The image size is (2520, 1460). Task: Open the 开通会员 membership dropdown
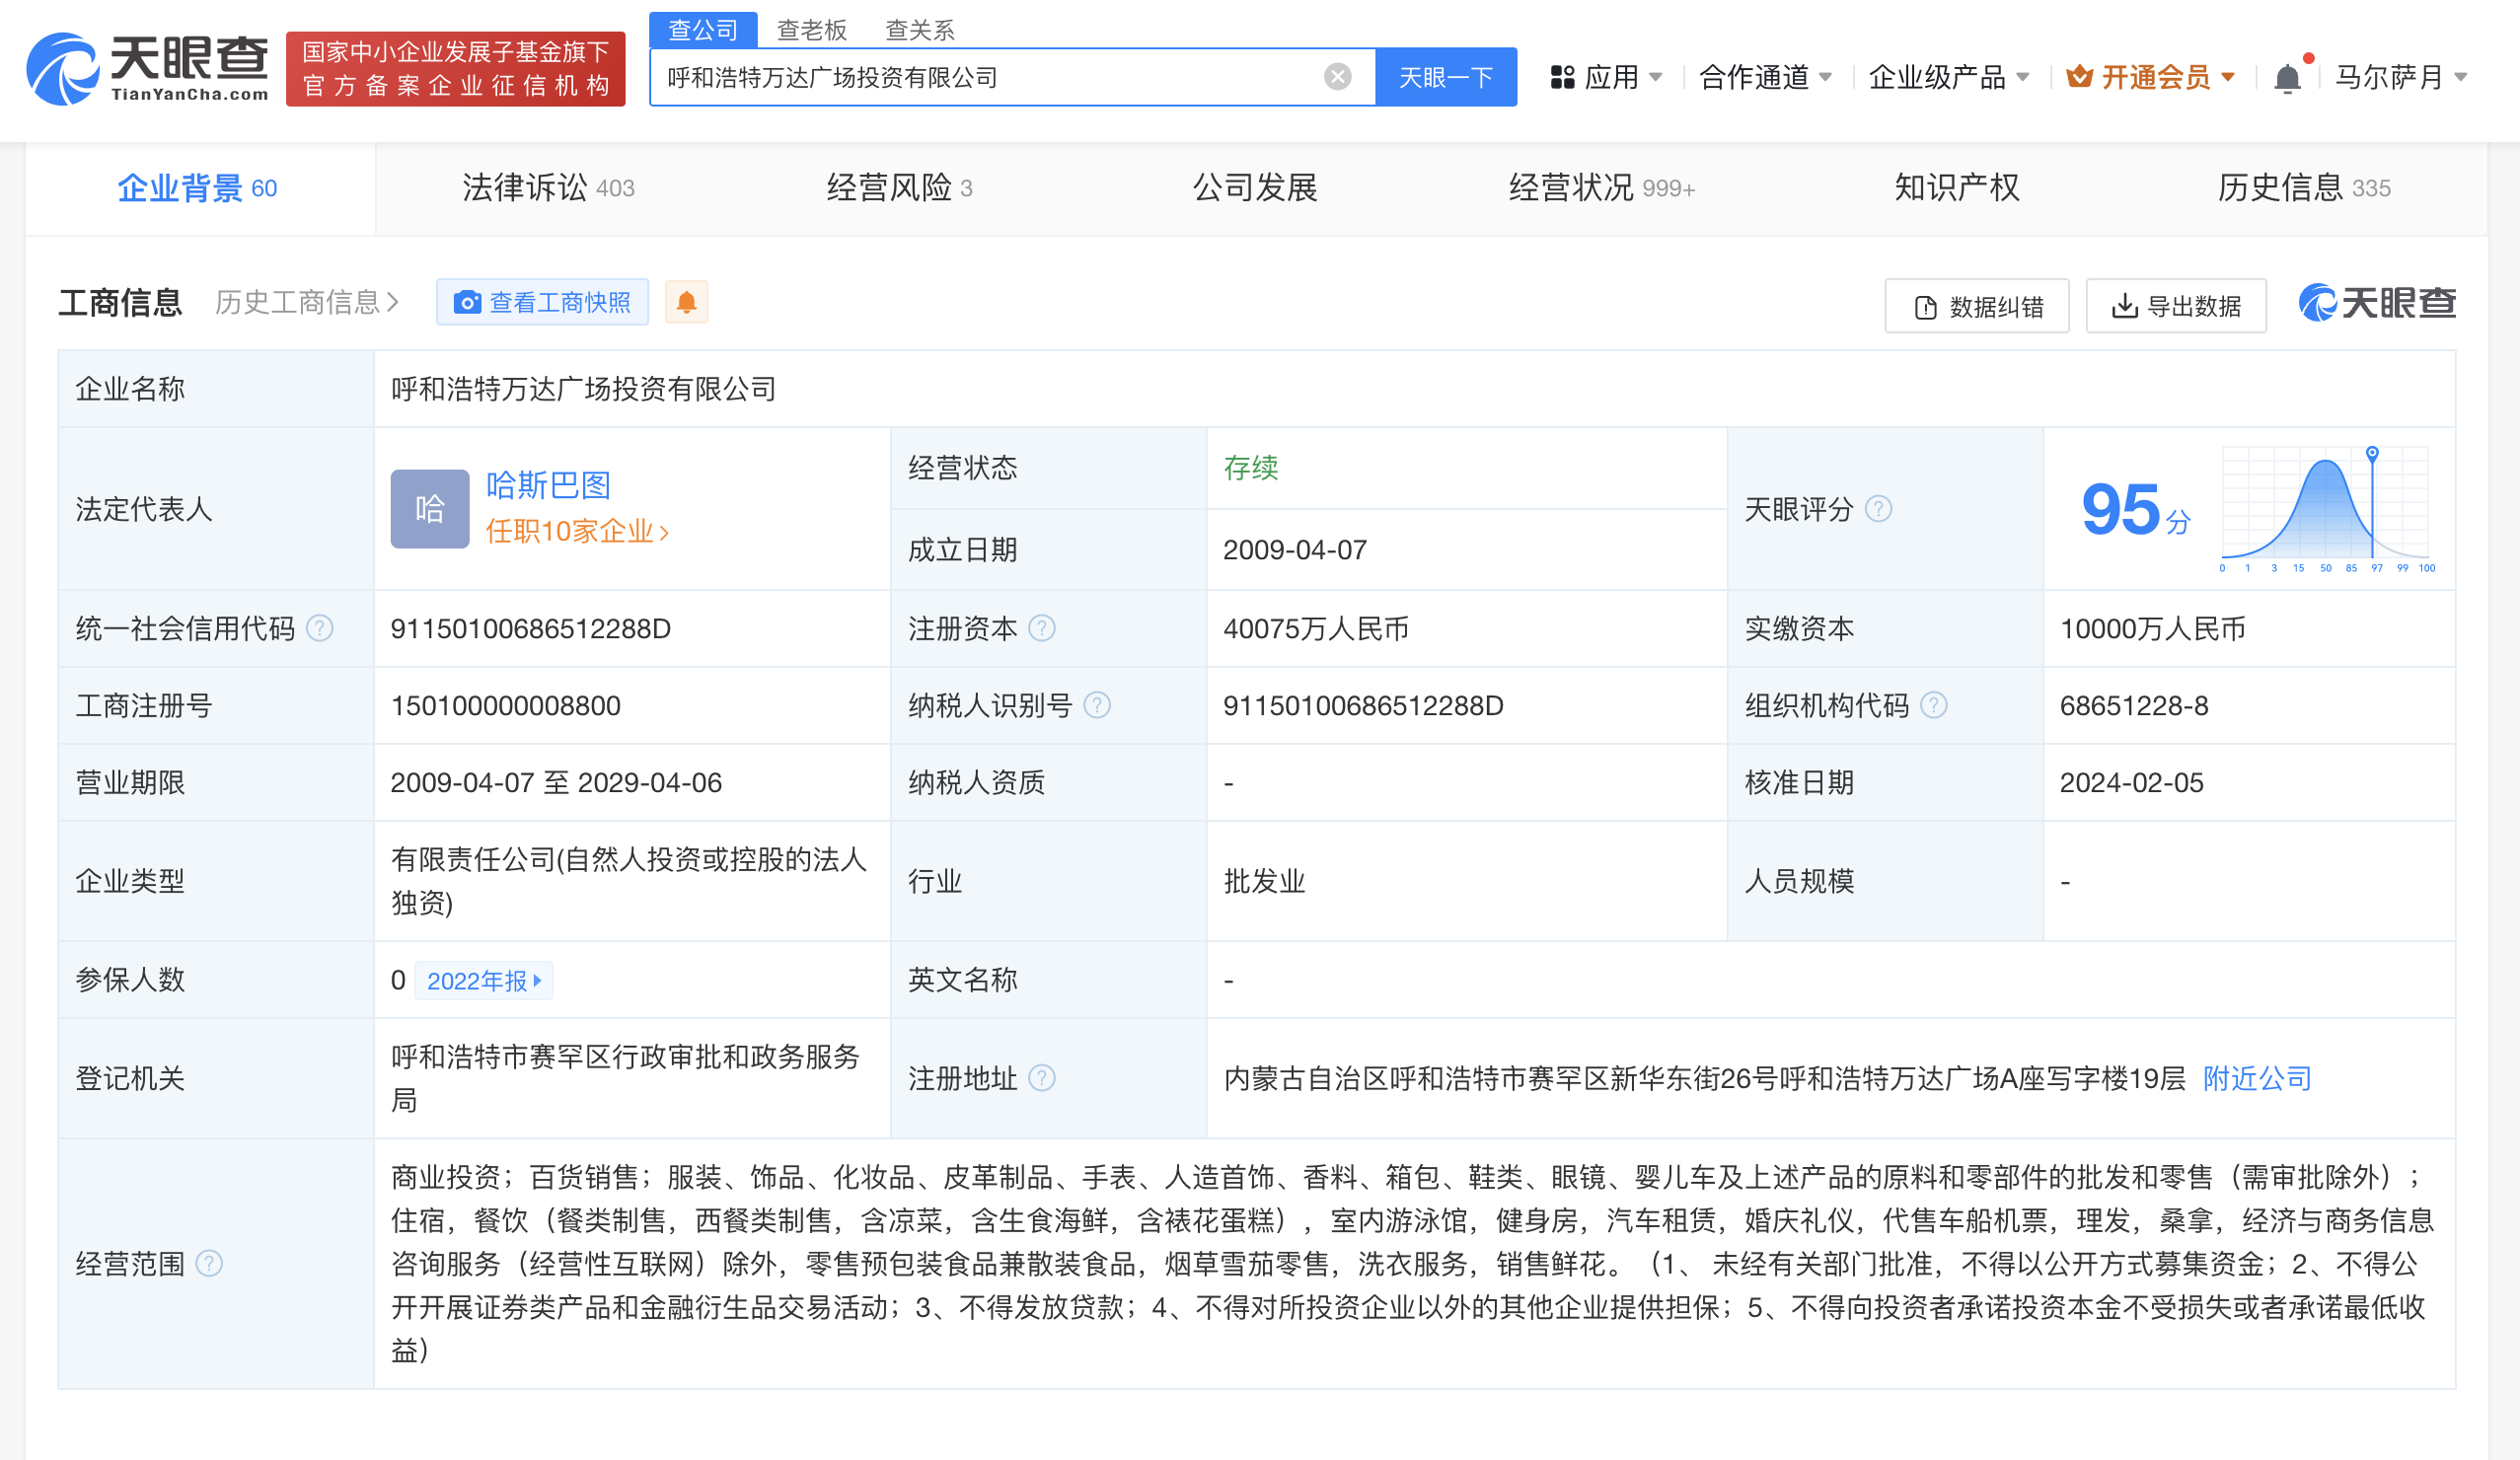tap(2151, 77)
